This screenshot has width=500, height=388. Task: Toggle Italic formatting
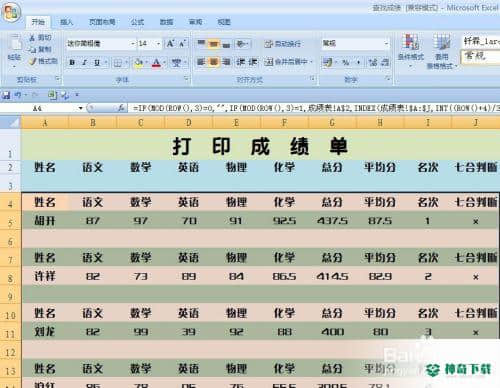pyautogui.click(x=84, y=63)
